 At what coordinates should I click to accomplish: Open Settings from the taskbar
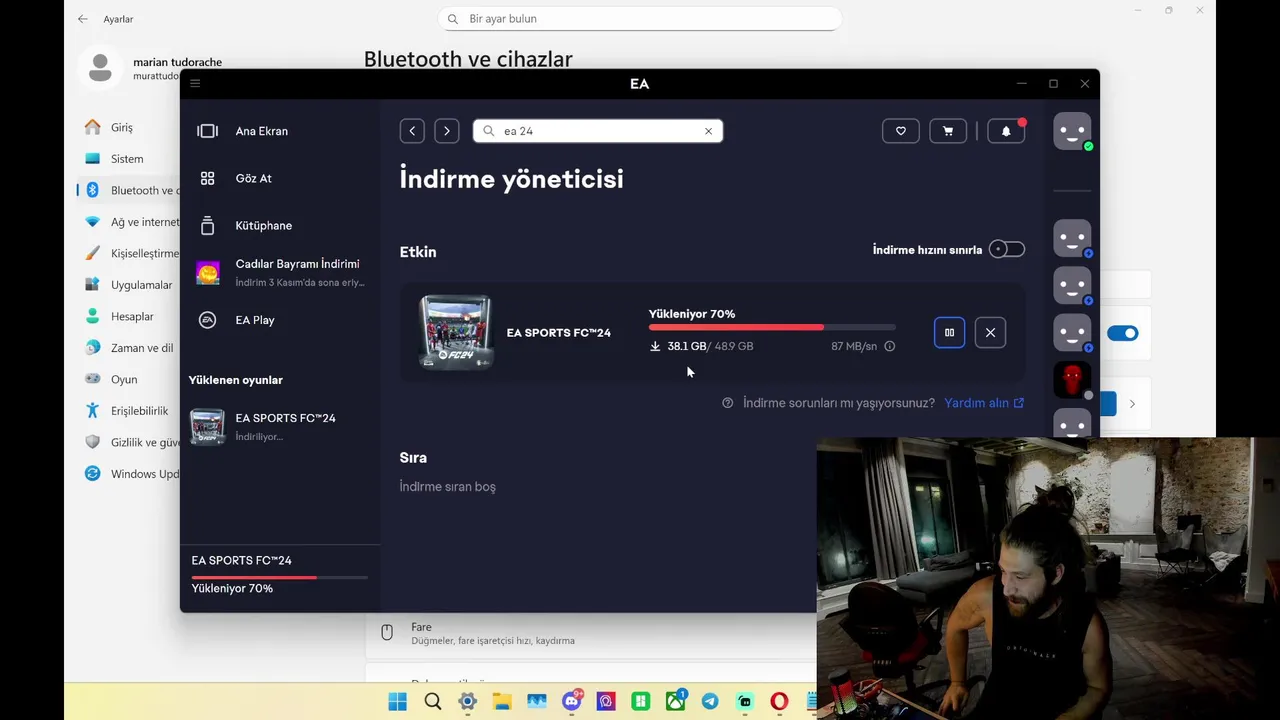click(x=467, y=702)
